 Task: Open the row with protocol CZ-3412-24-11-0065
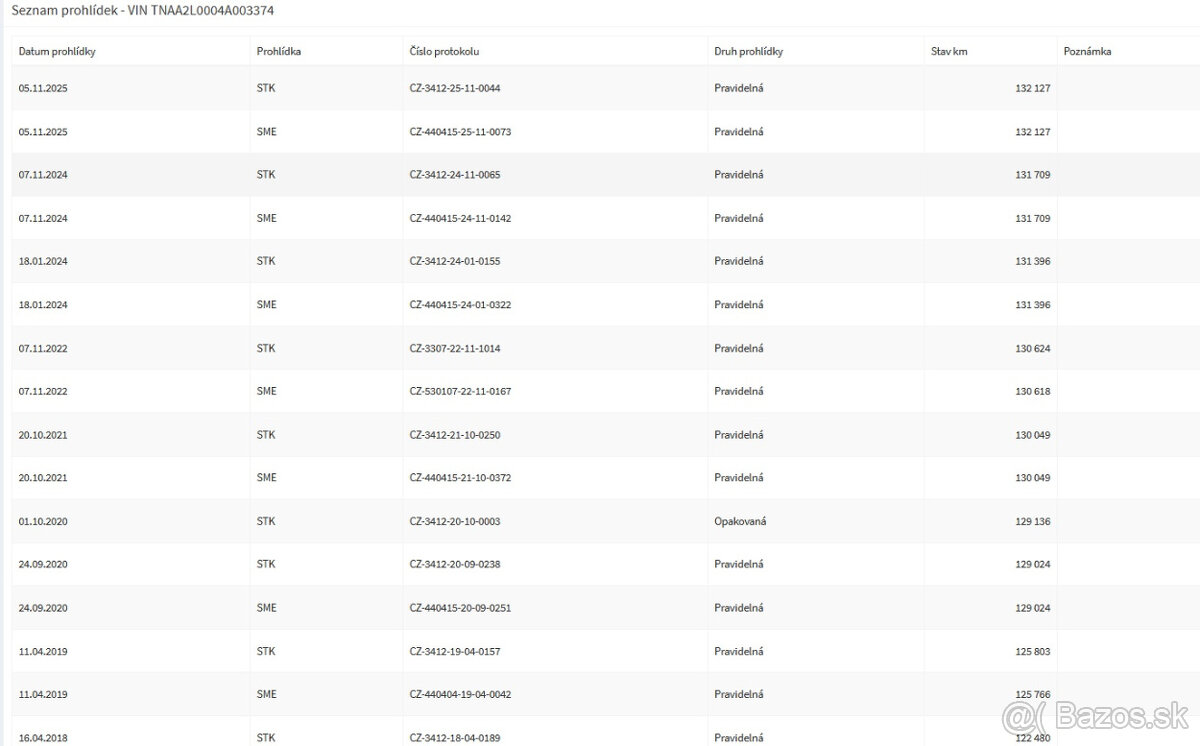pyautogui.click(x=455, y=175)
